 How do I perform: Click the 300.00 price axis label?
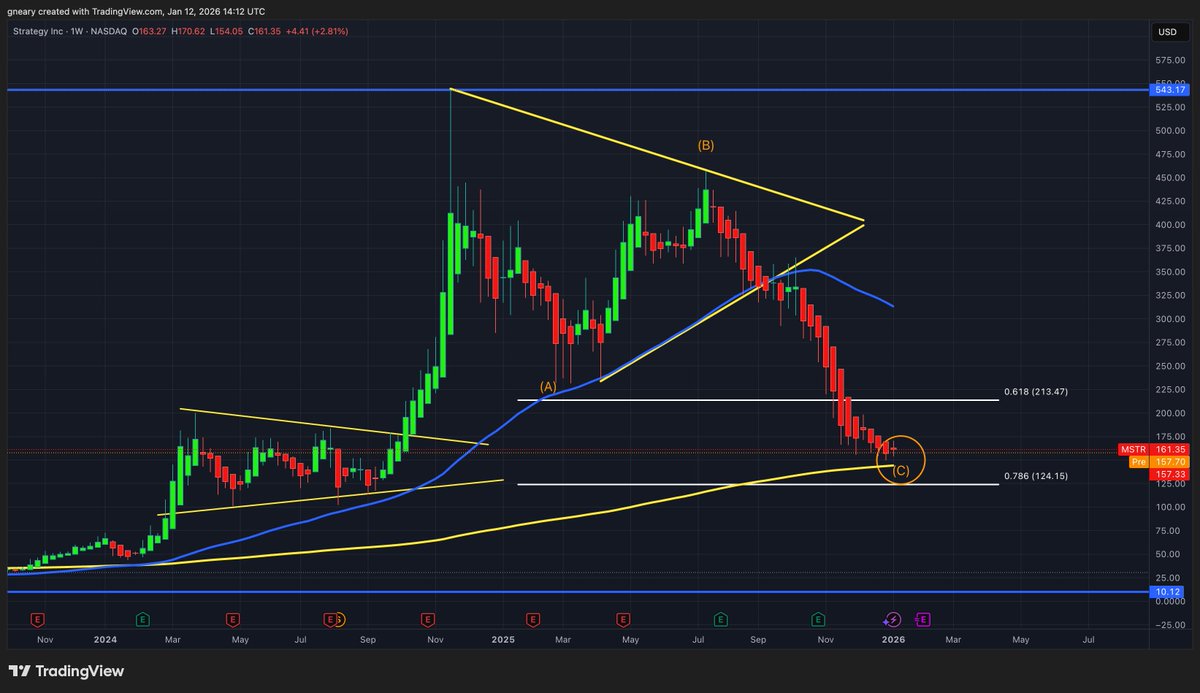(1169, 319)
